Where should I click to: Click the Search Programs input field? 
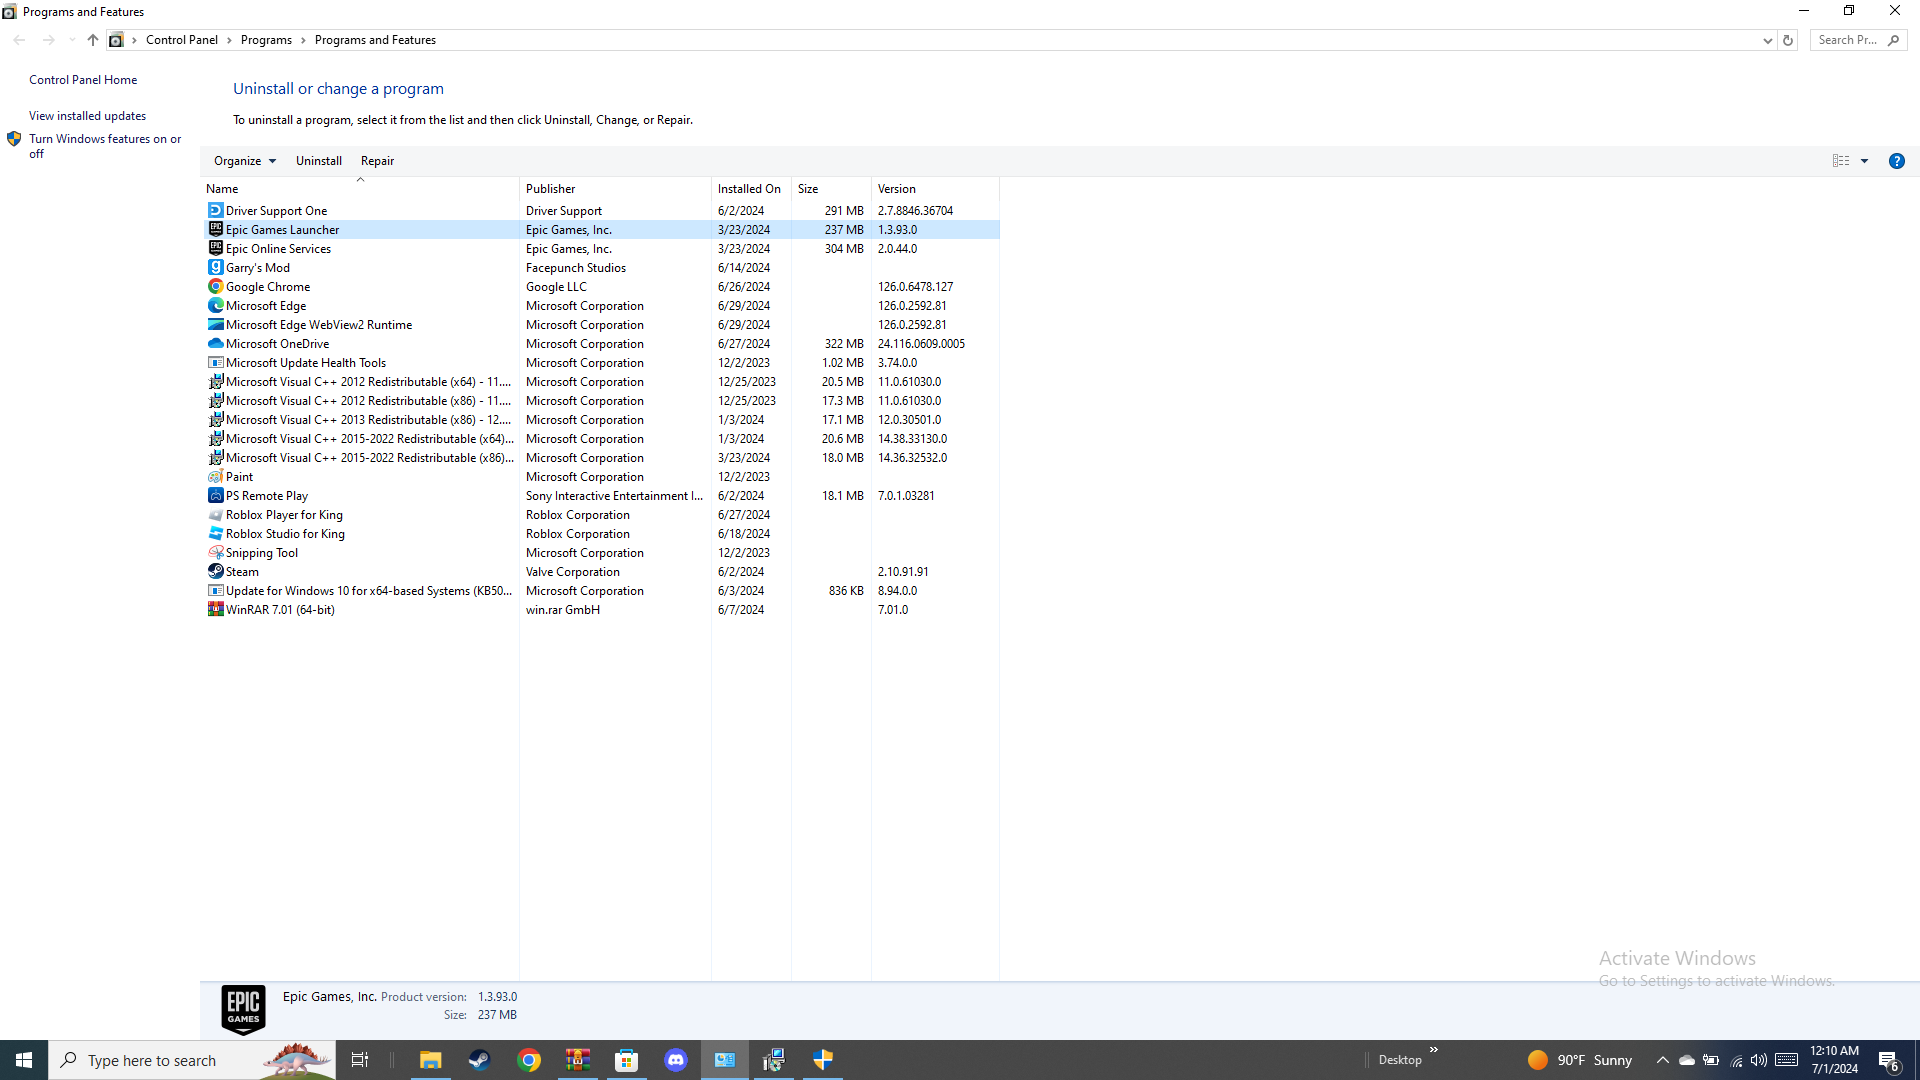1848,40
